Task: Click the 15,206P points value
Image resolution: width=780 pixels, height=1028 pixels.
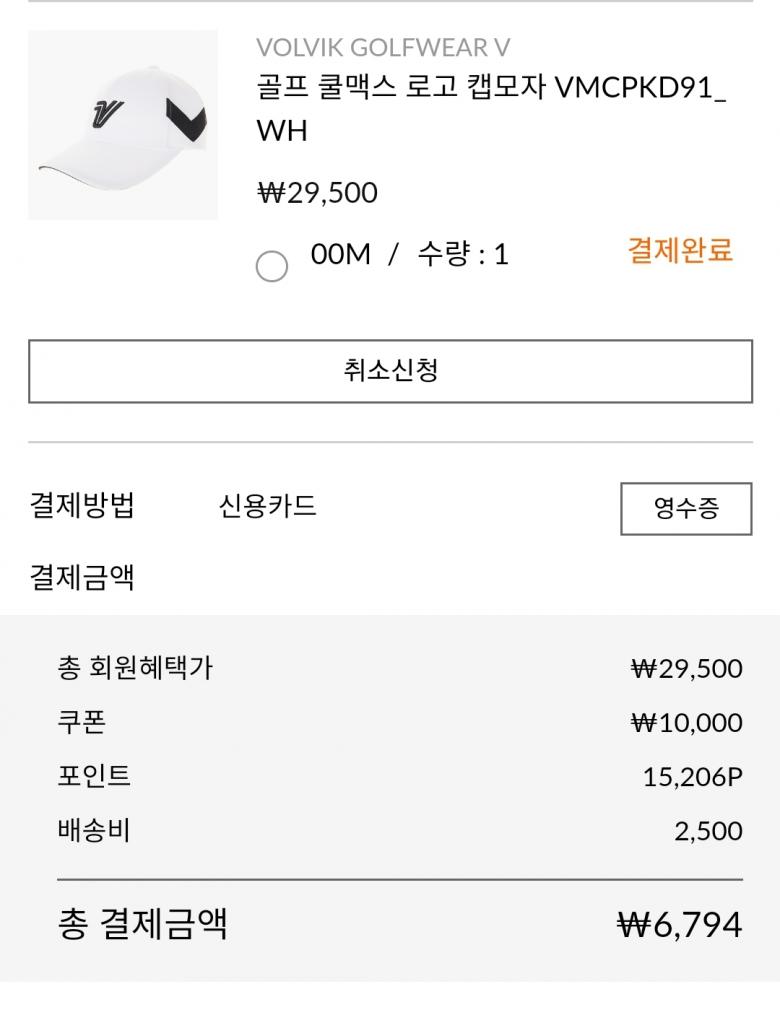Action: tap(692, 777)
